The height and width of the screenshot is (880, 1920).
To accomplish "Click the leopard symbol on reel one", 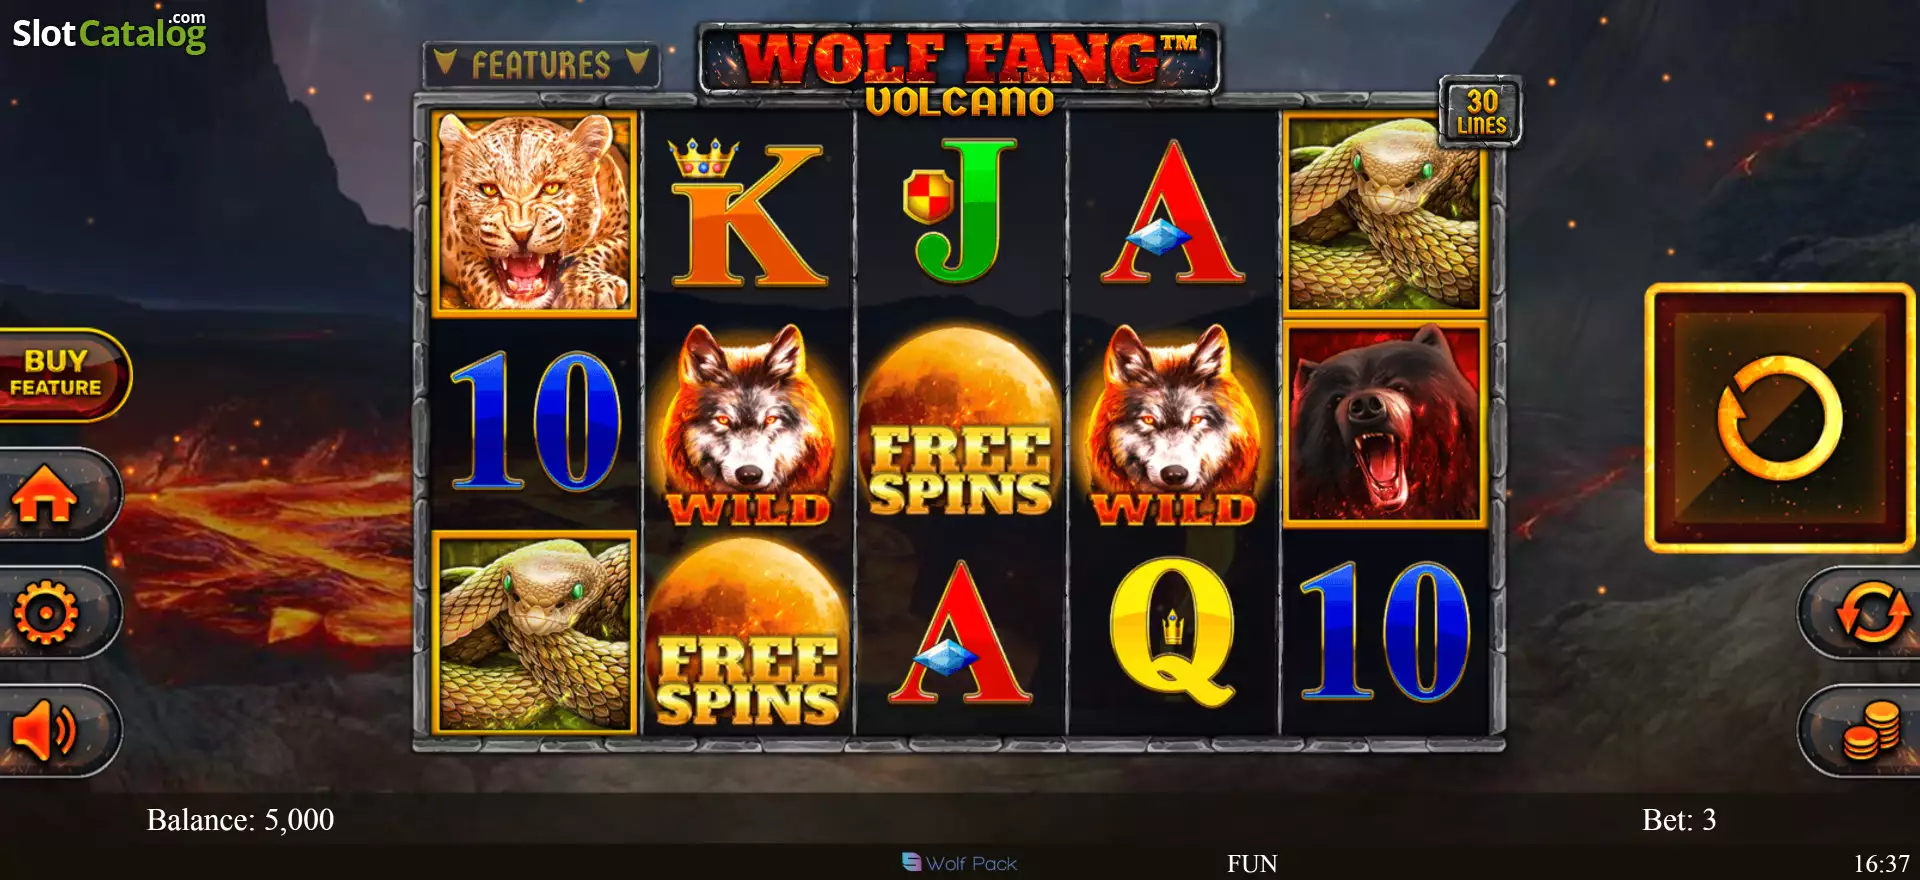I will point(535,213).
